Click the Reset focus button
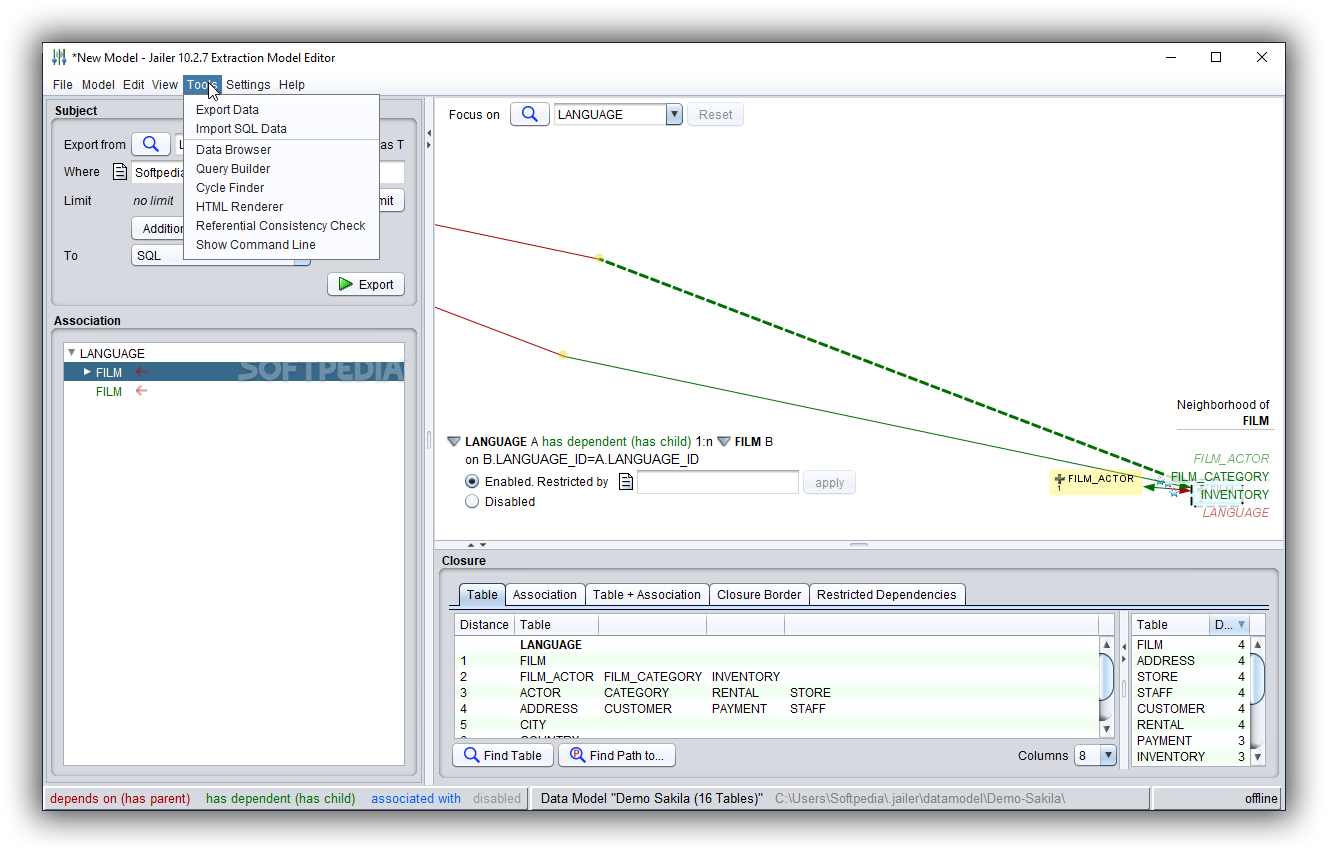The image size is (1328, 853). 716,114
